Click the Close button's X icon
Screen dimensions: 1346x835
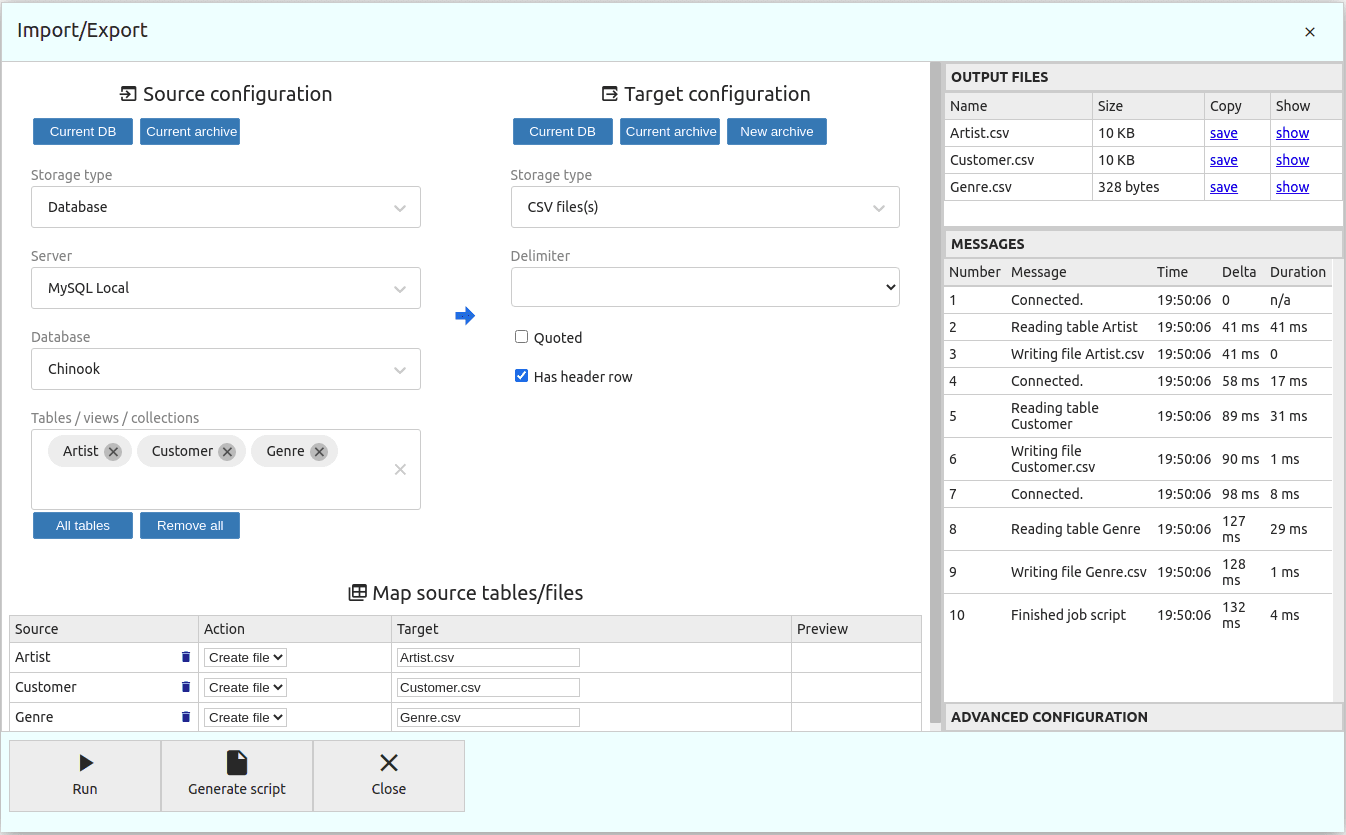[388, 762]
